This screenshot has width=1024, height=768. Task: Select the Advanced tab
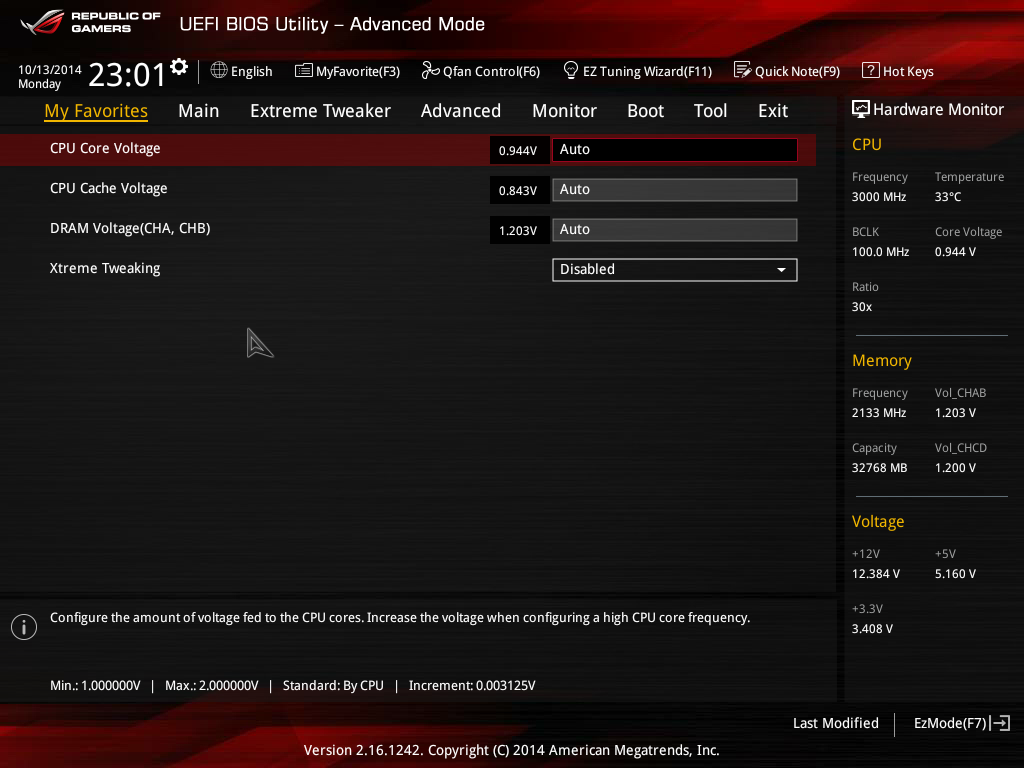(x=461, y=111)
